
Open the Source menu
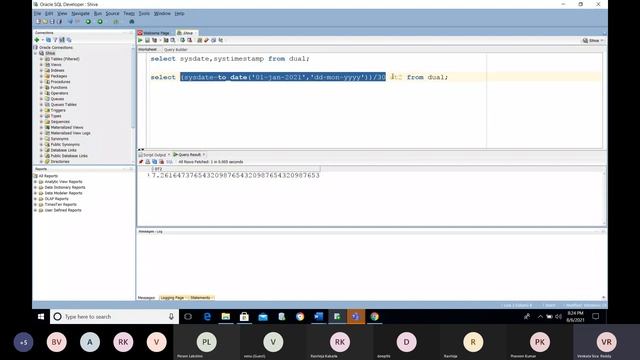[x=112, y=13]
